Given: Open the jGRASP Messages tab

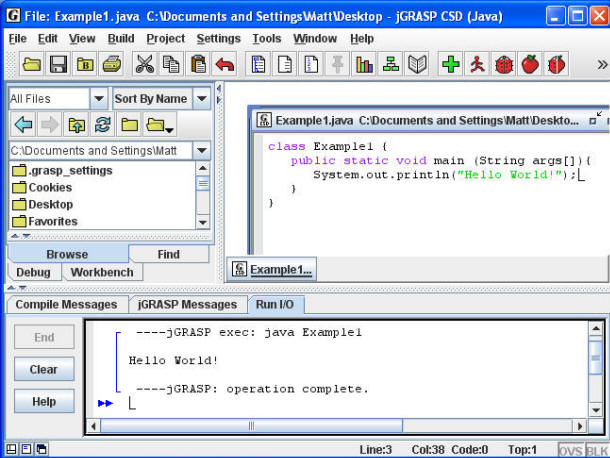Looking at the screenshot, I should 188,304.
